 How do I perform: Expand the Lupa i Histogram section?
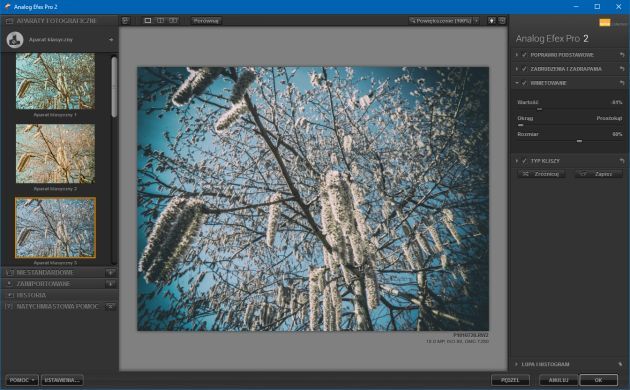517,364
